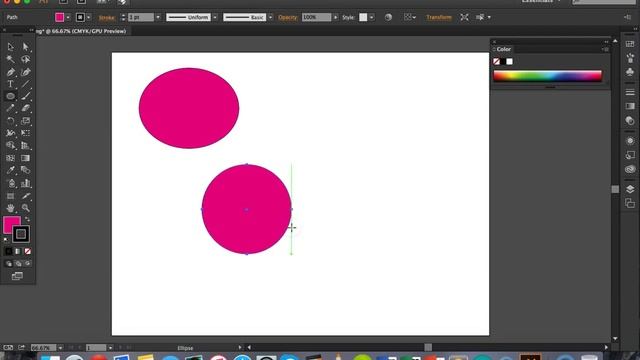Viewport: 640px width, 360px height.
Task: Select the Line Segment tool
Action: [x=25, y=84]
